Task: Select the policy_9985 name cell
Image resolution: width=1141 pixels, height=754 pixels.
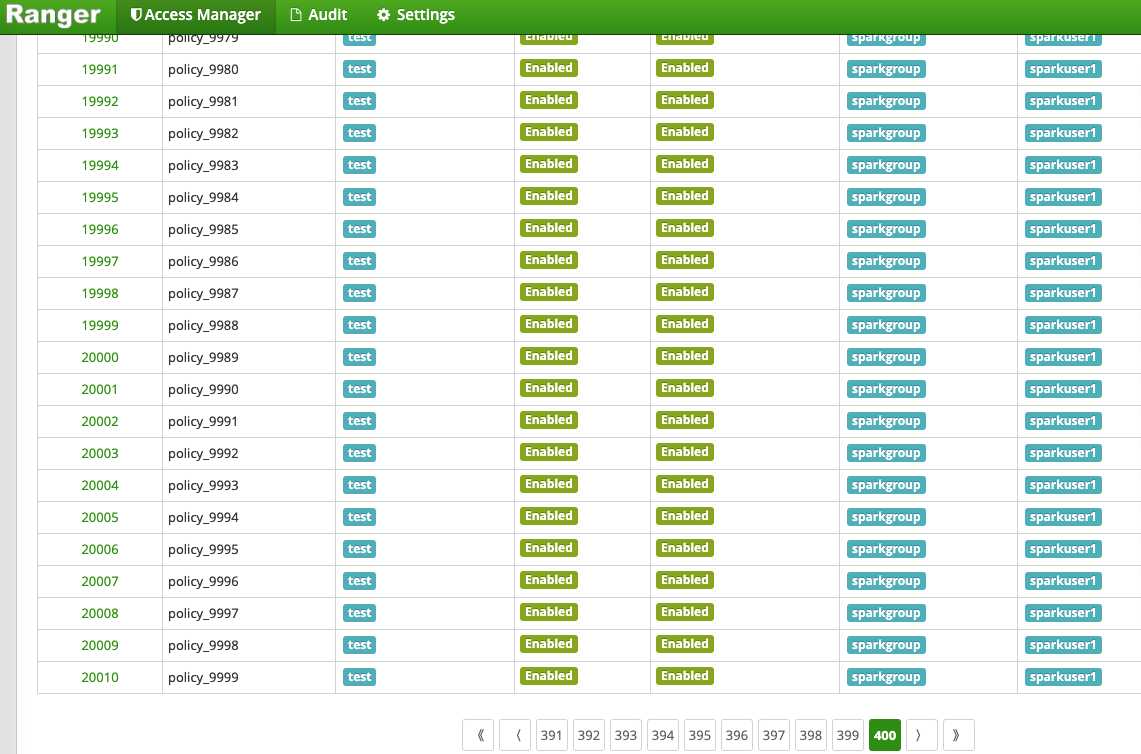Action: coord(249,229)
